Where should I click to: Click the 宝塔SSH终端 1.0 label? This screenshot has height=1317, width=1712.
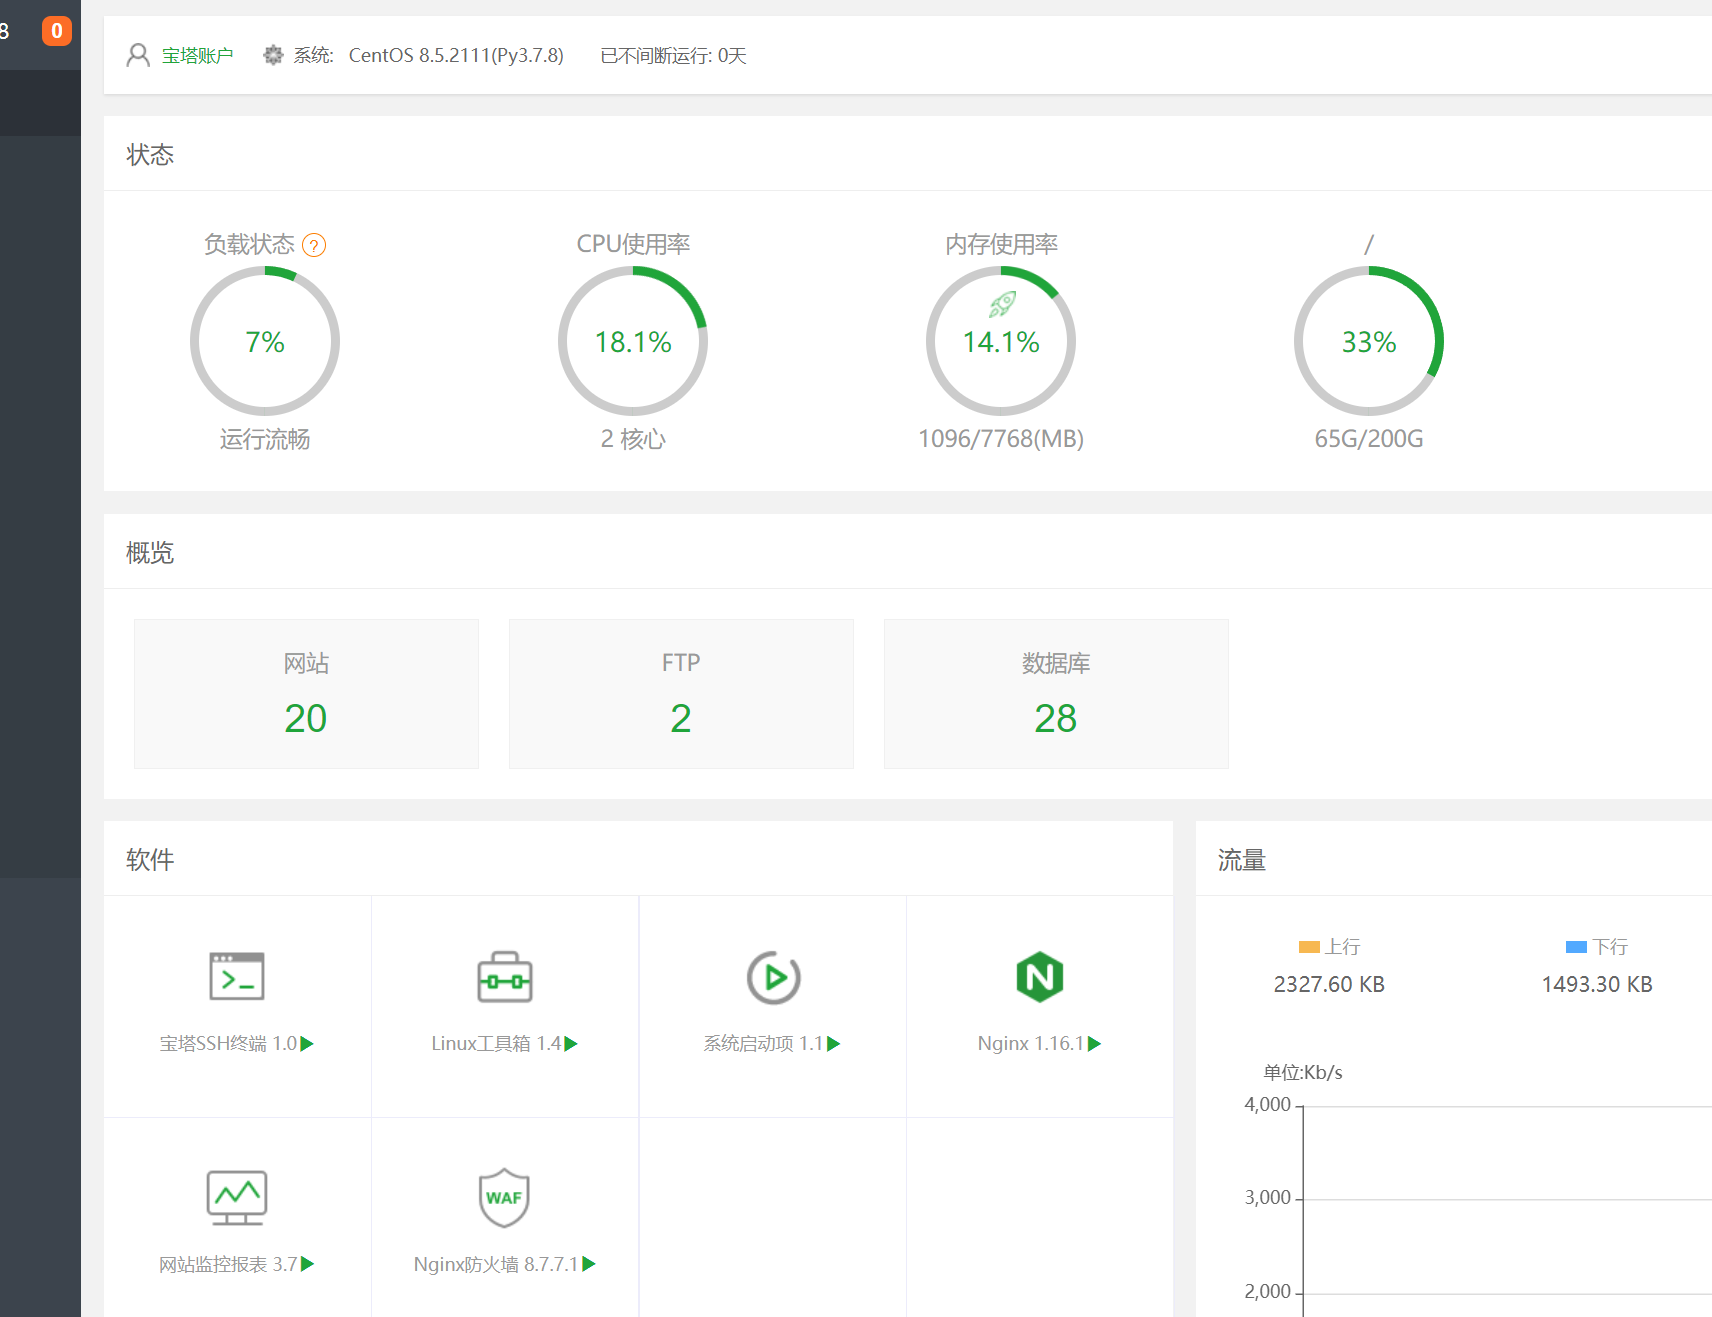tap(228, 1043)
